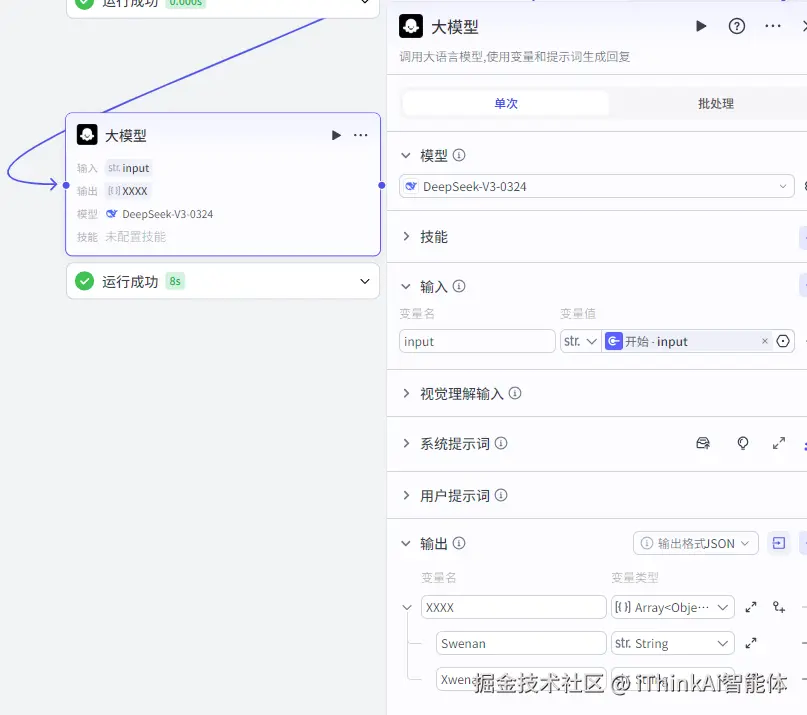Click the lightbulb prompt-optimize icon

click(742, 442)
